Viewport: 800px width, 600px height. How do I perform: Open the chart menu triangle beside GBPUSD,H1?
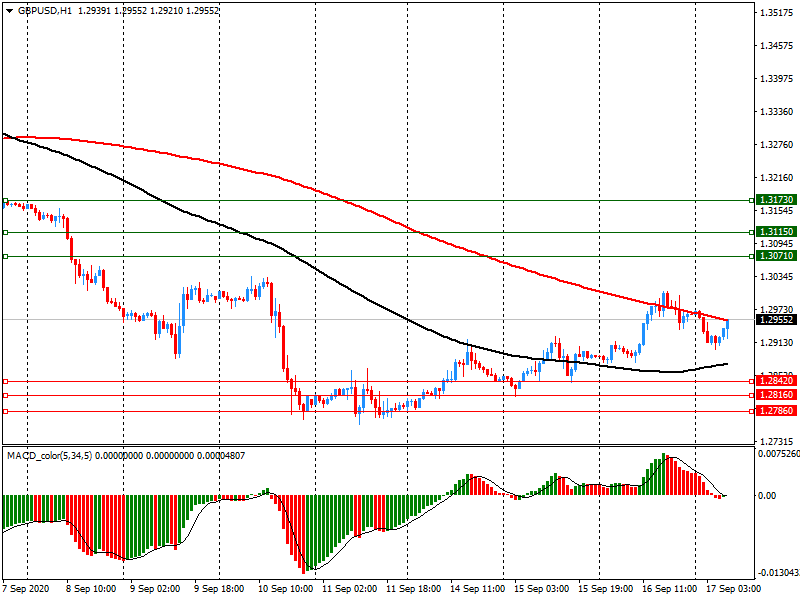tap(10, 11)
